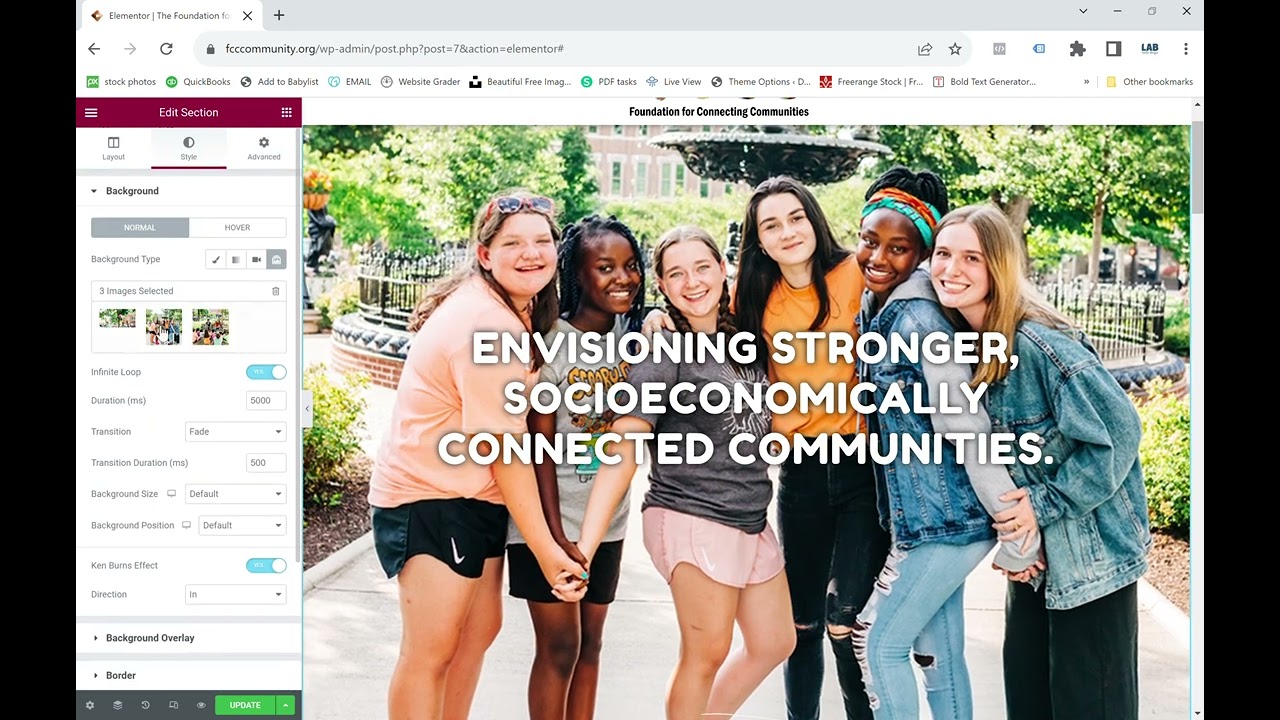Screen dimensions: 1280x720
Task: Open the Bold Text Generator bookmark
Action: pyautogui.click(x=984, y=82)
